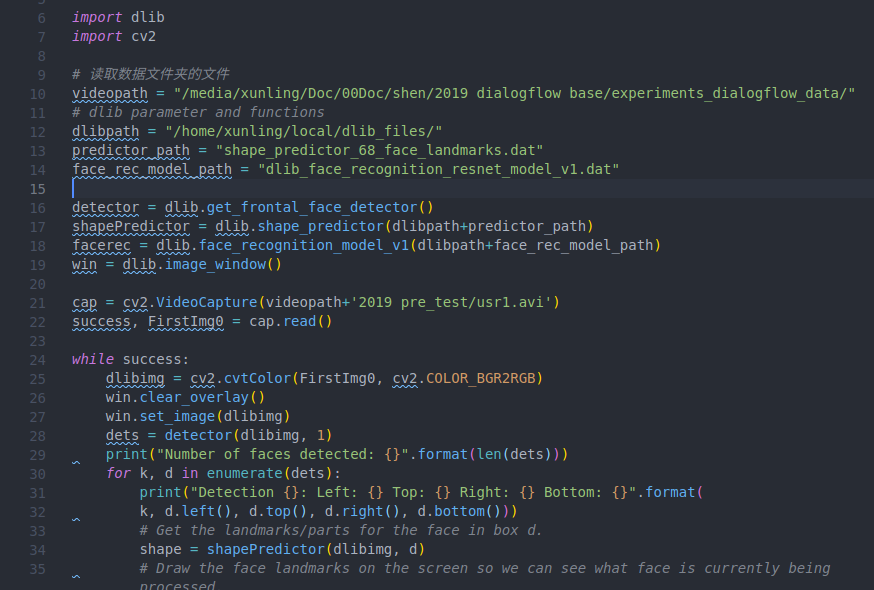Screen dimensions: 874x590
Task: Click 'd.left()' call on line 32
Action: point(198,511)
